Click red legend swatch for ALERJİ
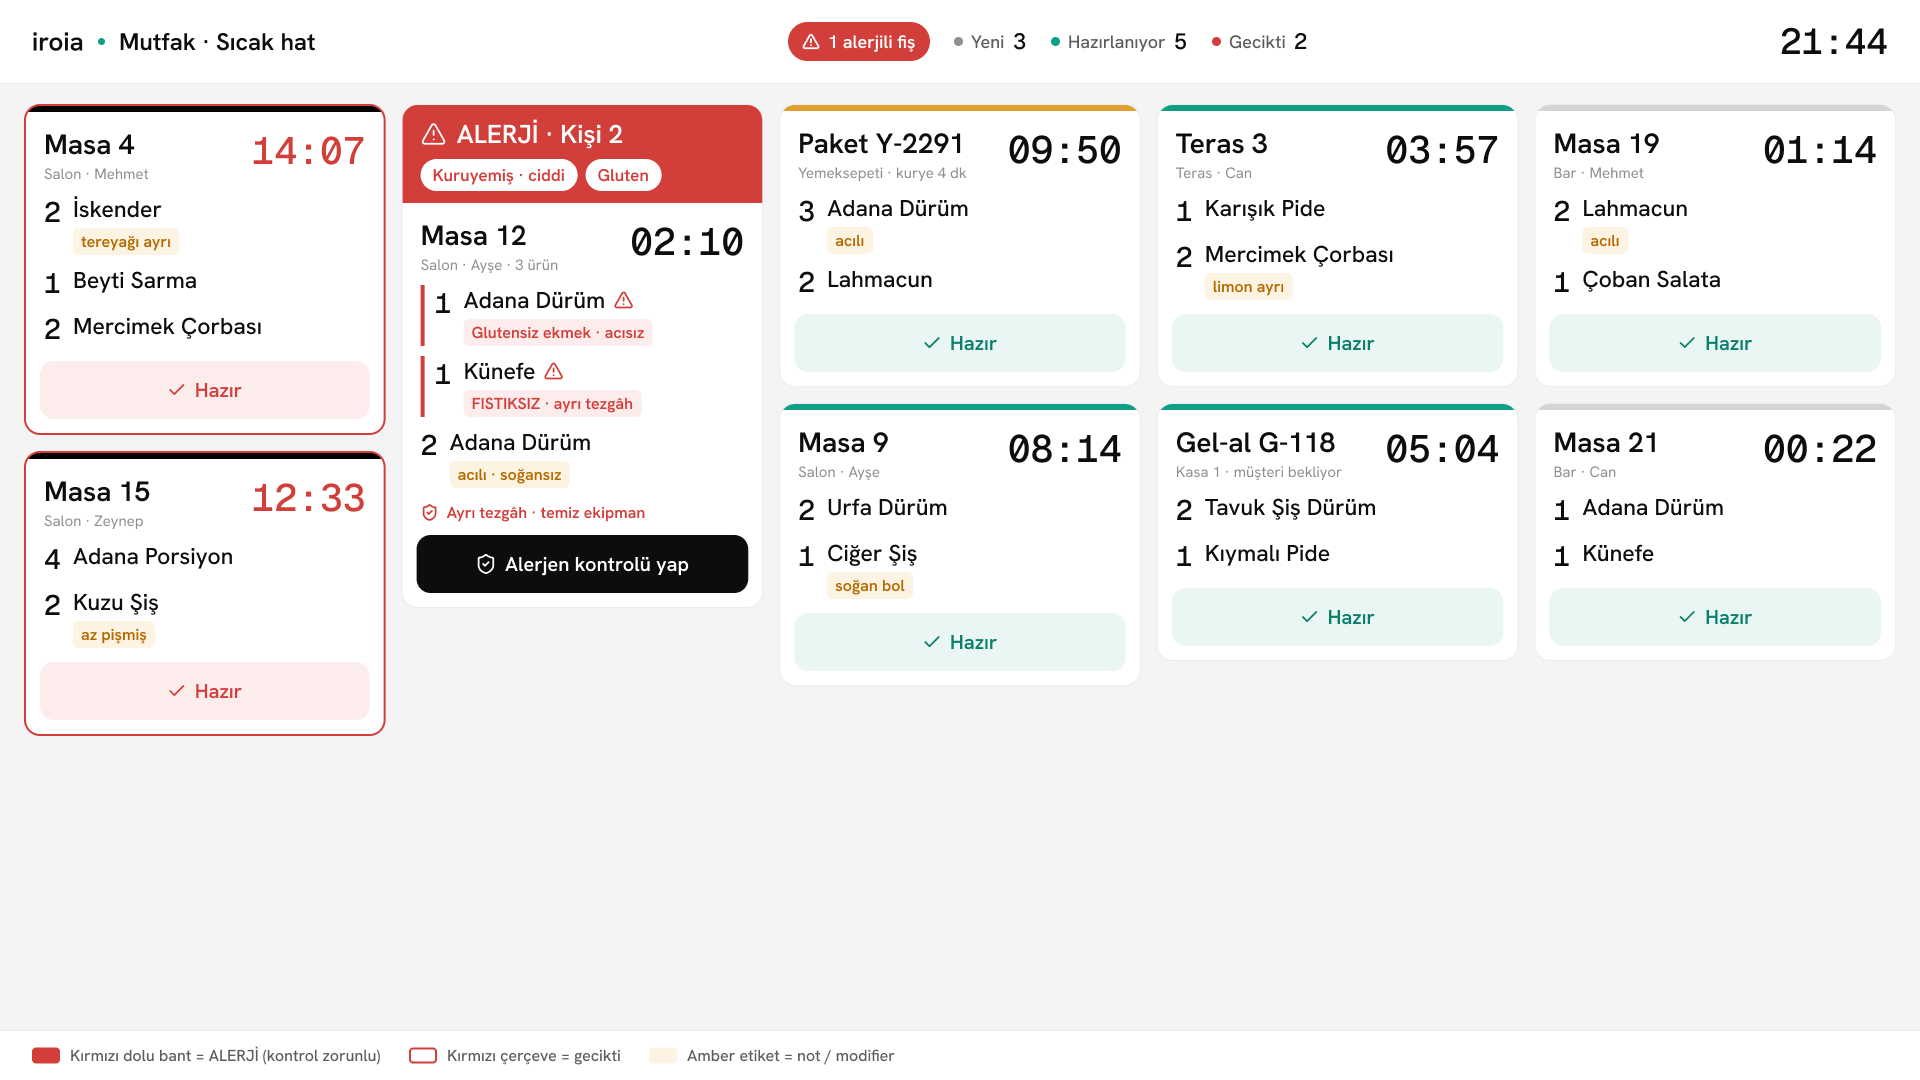 click(x=46, y=1056)
